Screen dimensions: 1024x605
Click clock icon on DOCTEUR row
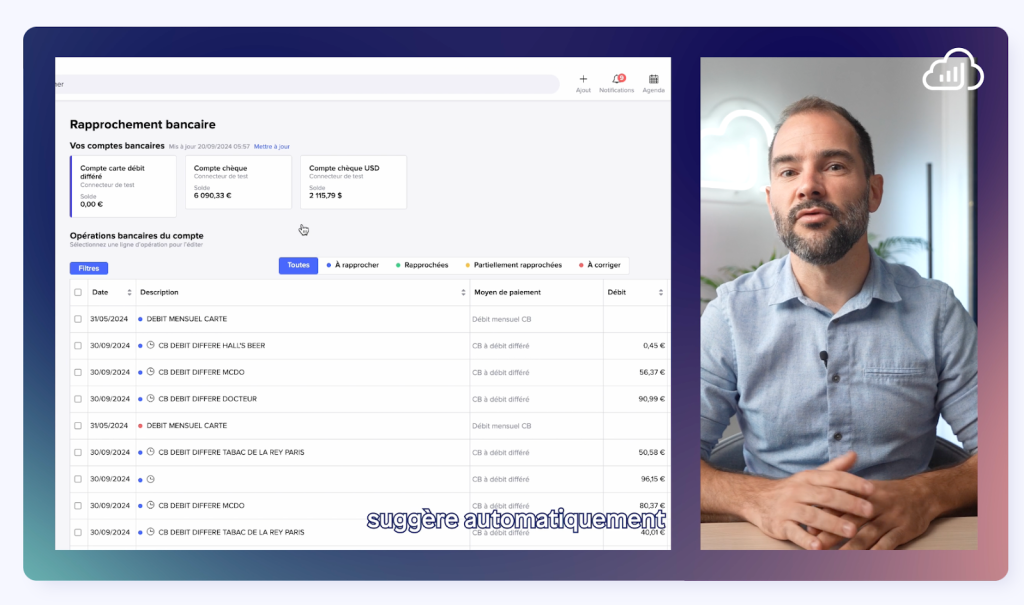(151, 399)
